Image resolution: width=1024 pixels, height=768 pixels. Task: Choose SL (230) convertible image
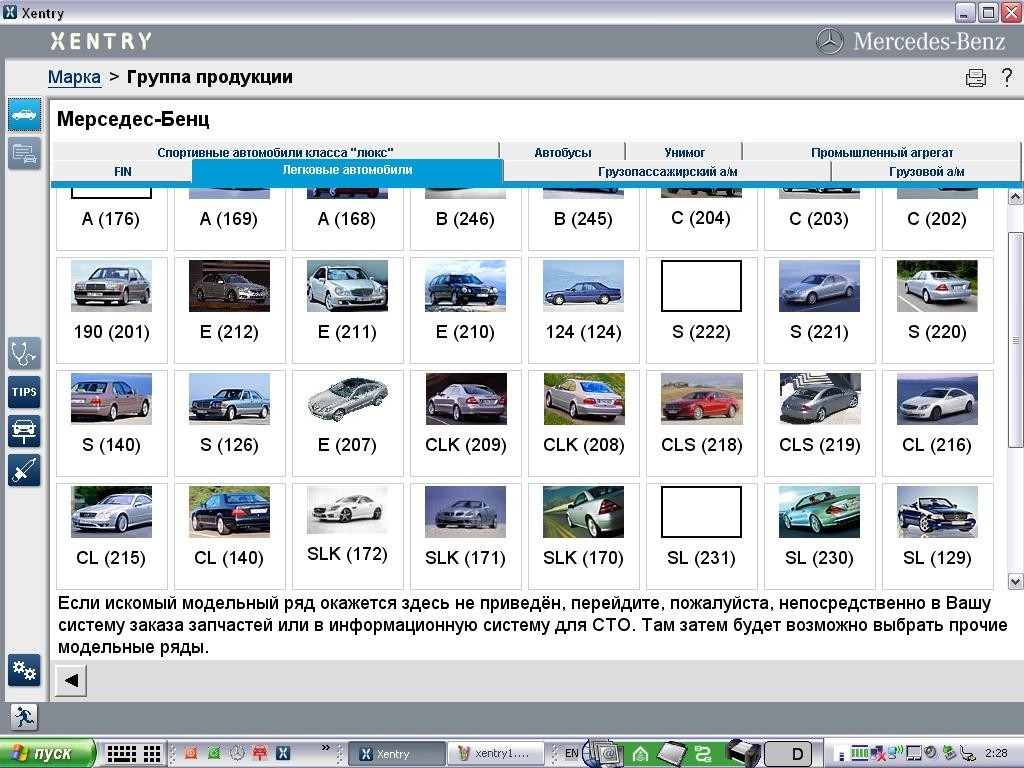pyautogui.click(x=820, y=512)
